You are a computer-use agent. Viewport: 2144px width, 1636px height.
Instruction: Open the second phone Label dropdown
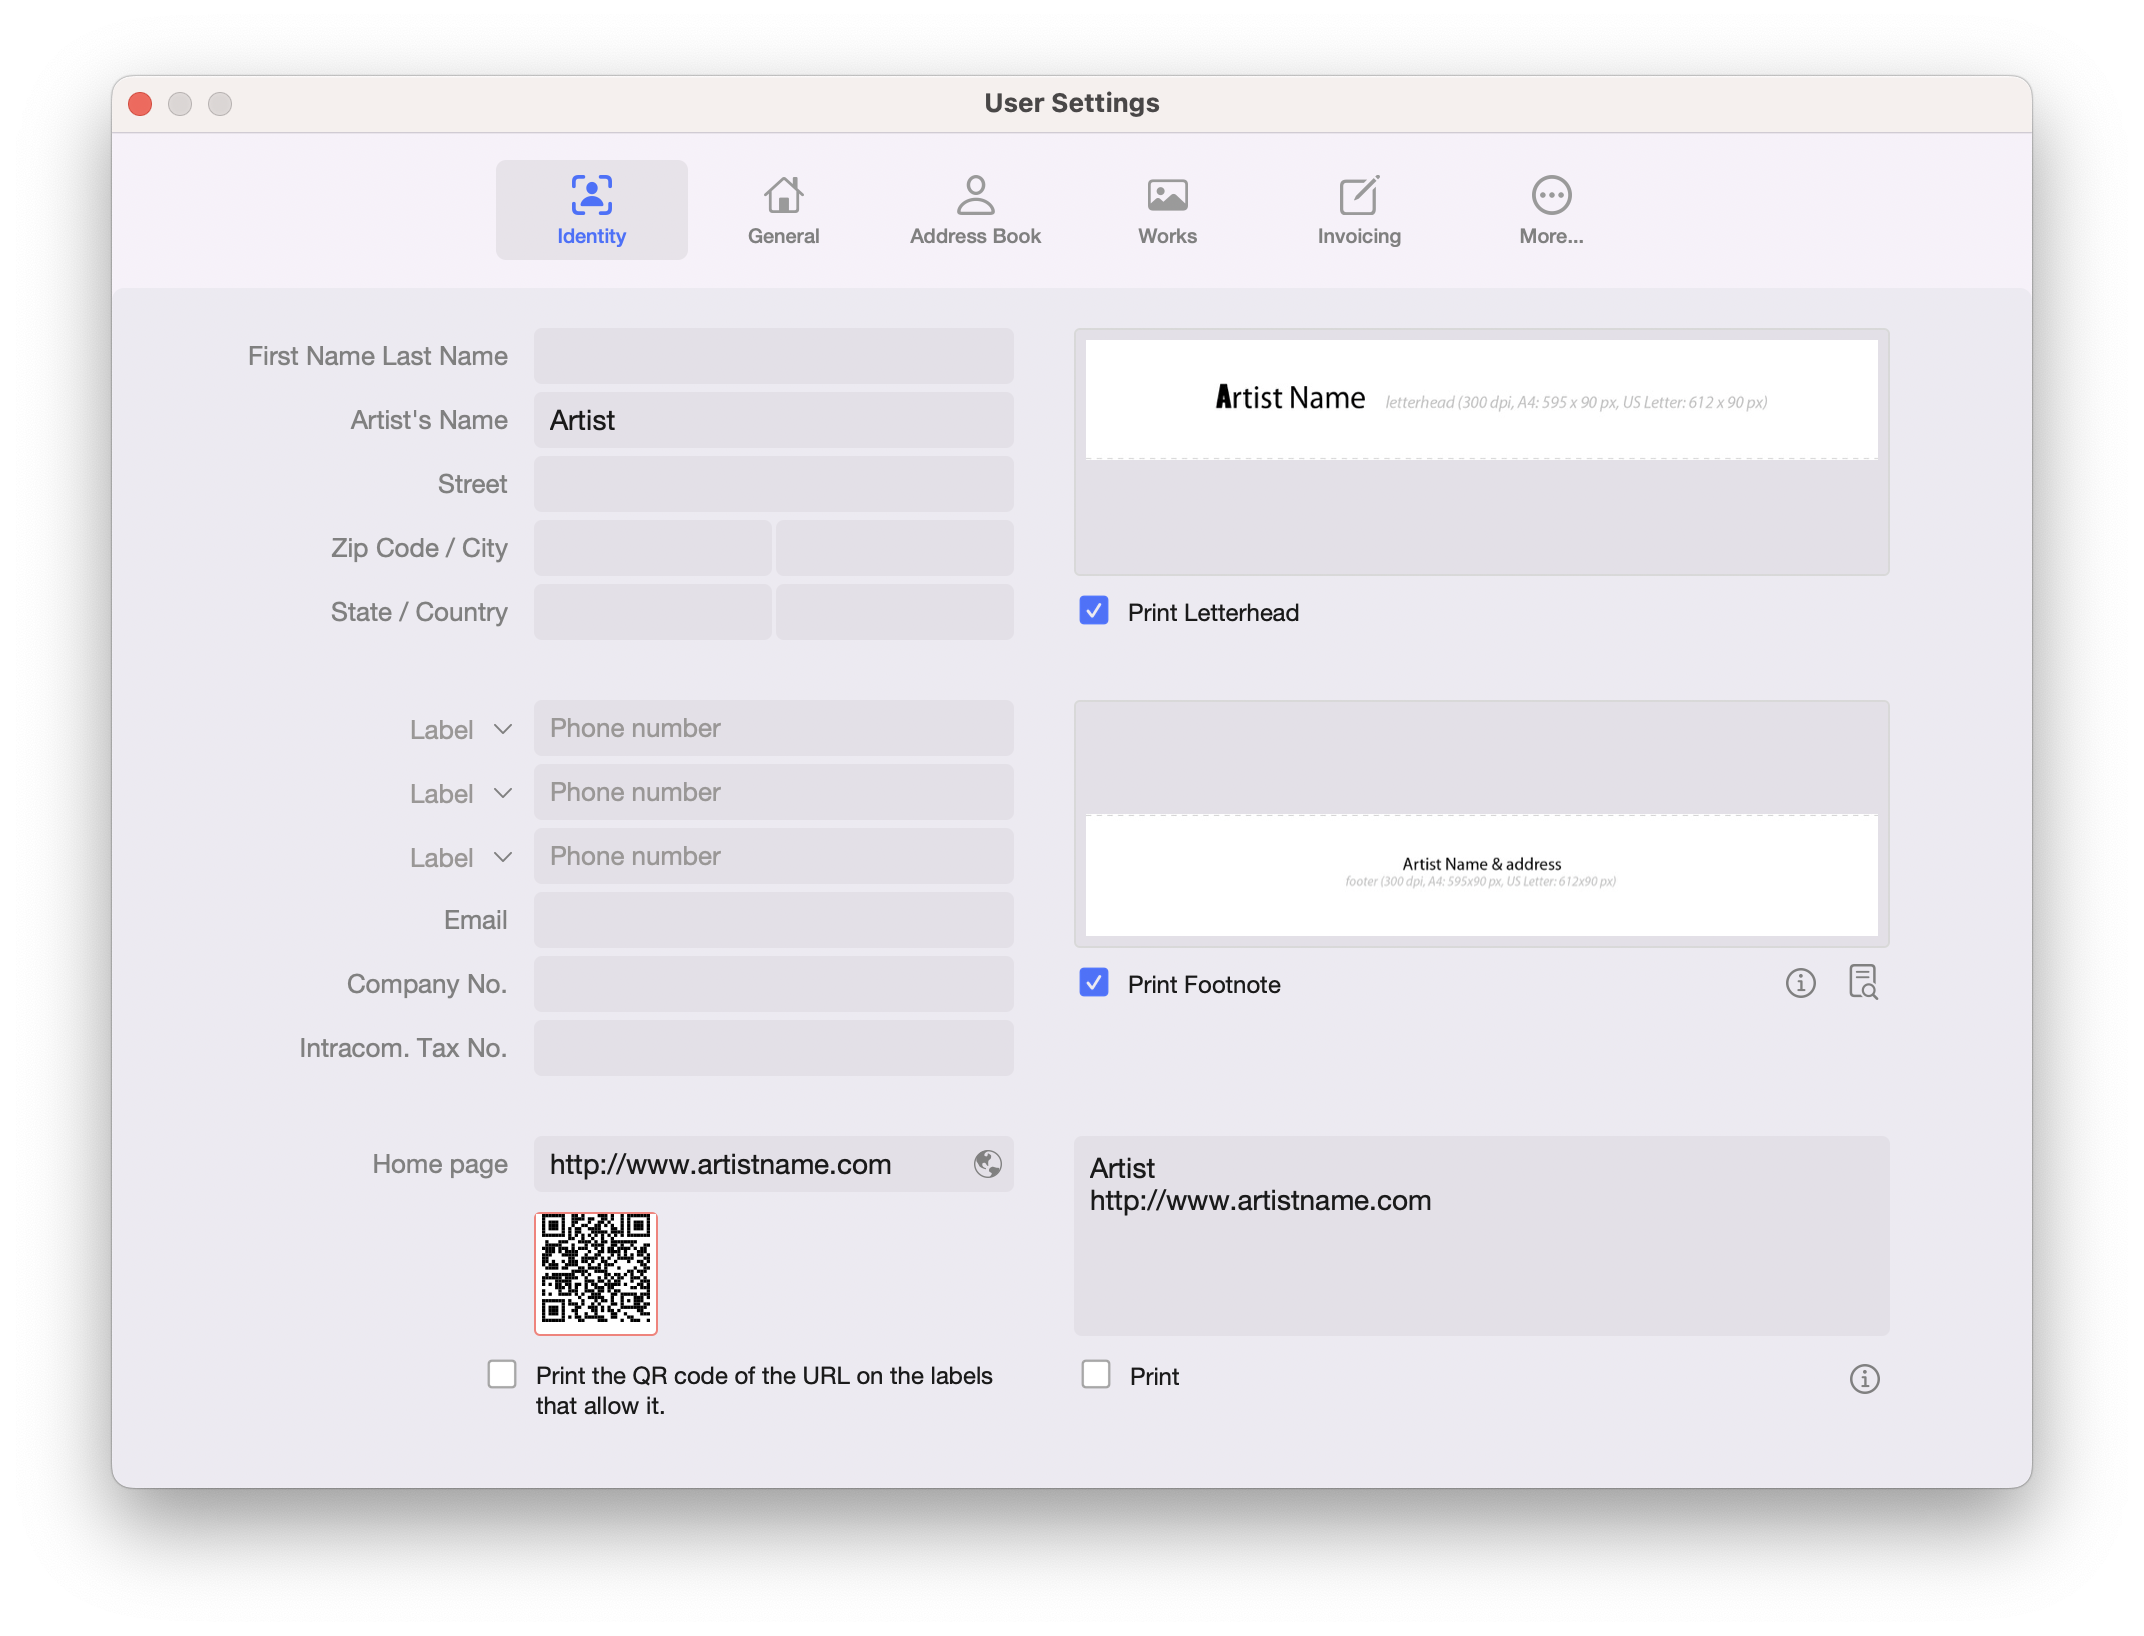(461, 792)
